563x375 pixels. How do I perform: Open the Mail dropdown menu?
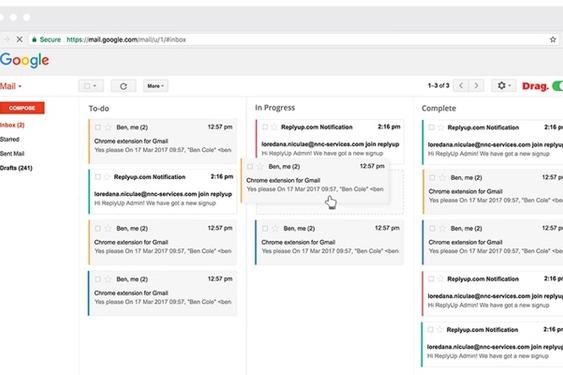point(10,86)
